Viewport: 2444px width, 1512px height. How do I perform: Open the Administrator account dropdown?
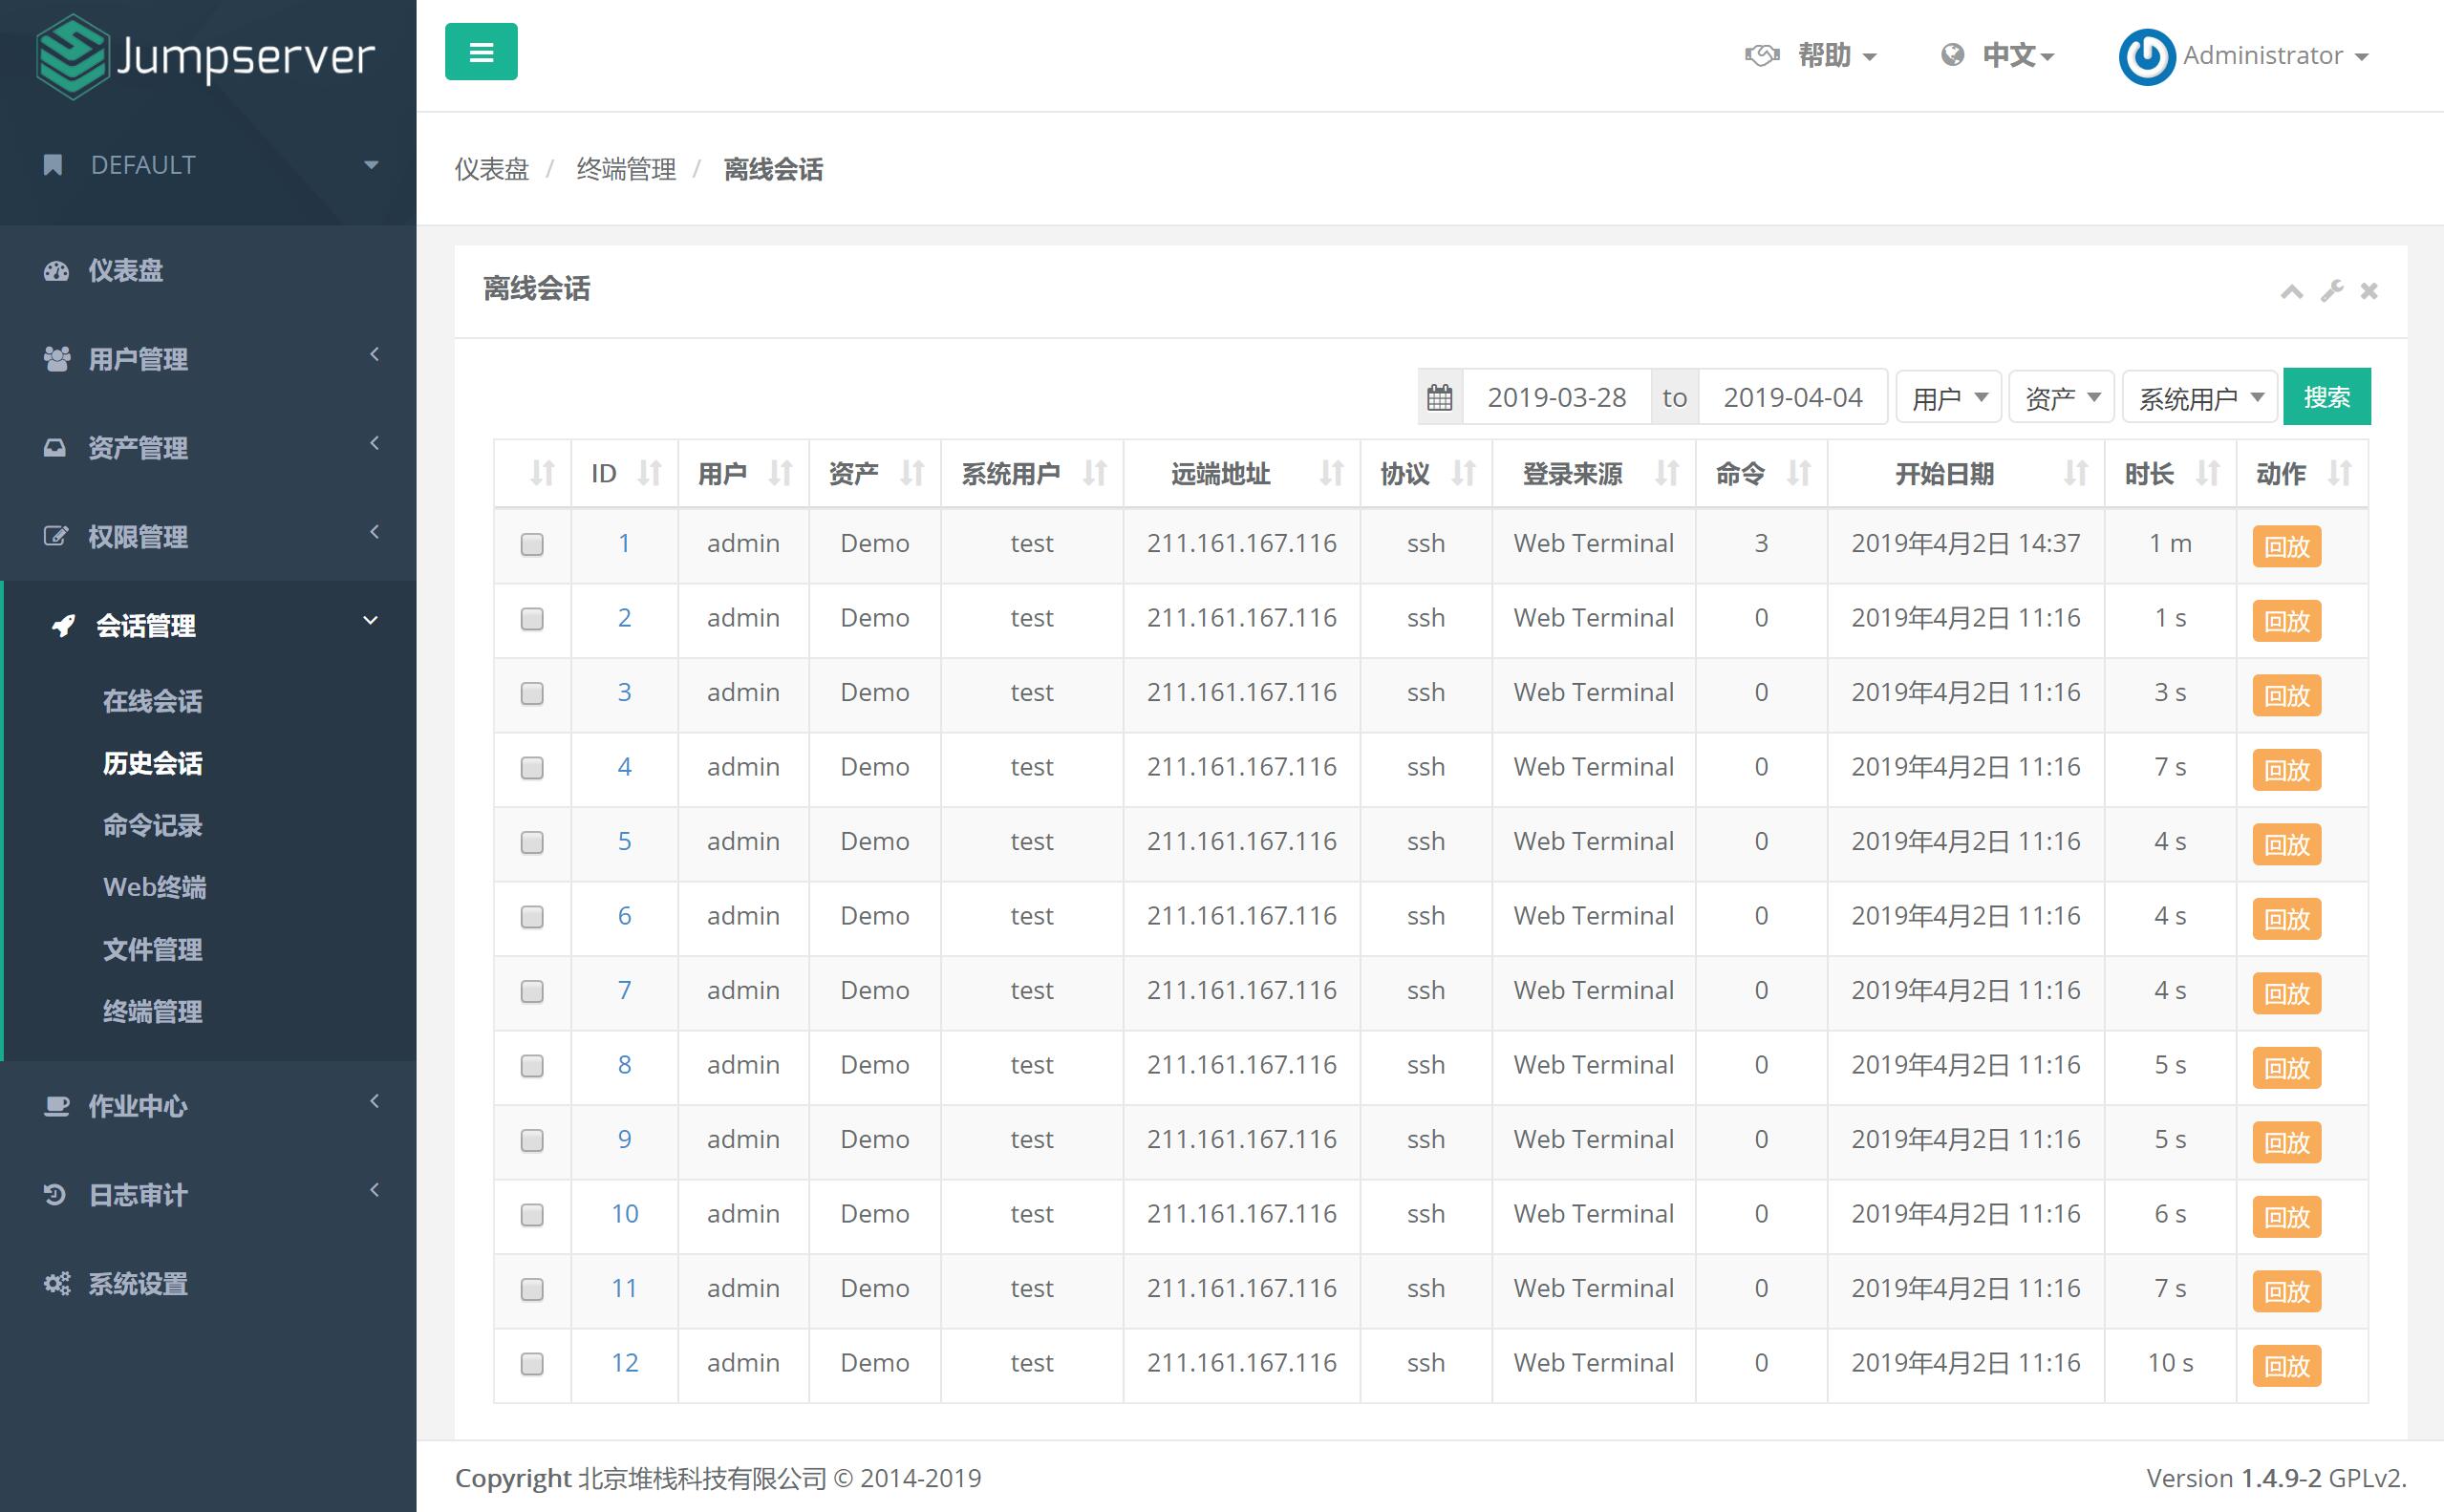[2275, 56]
